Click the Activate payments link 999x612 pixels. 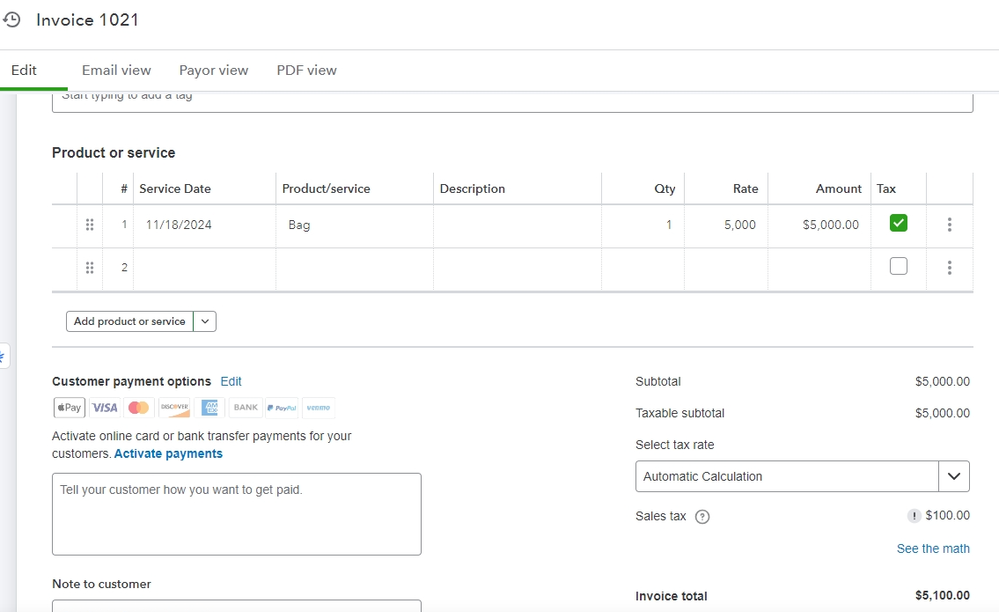pyautogui.click(x=168, y=454)
